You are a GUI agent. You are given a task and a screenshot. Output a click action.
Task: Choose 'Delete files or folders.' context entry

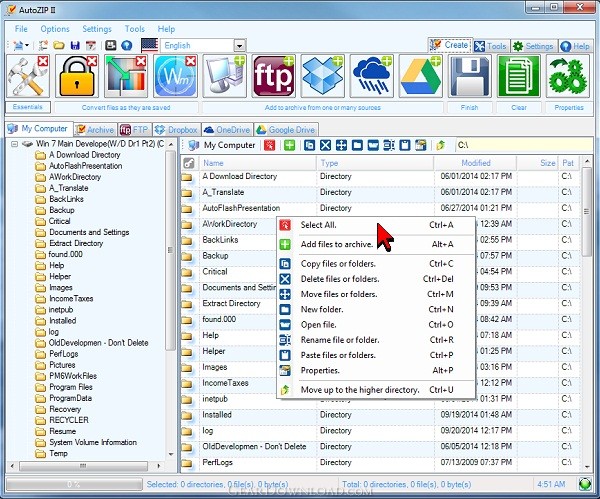[x=376, y=279]
